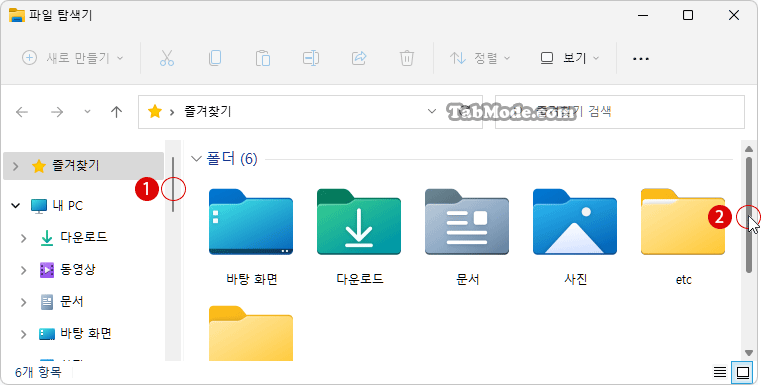763x385 pixels.
Task: Switch to details view in status bar
Action: pyautogui.click(x=720, y=372)
